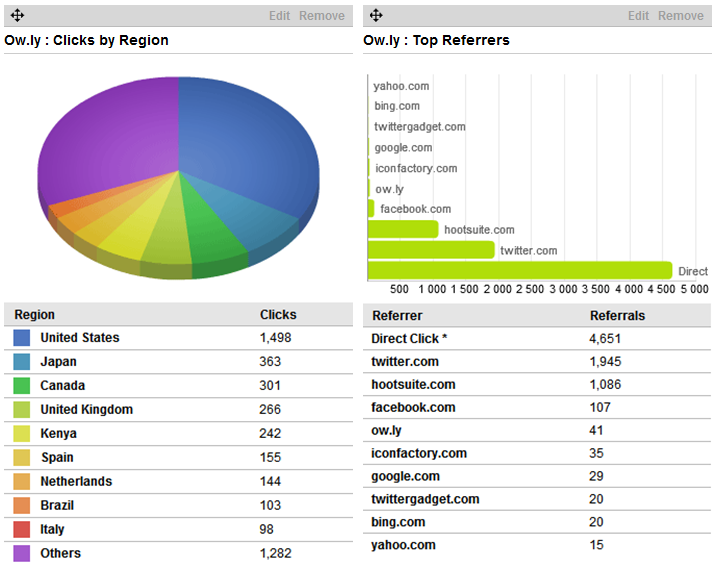Viewport: 717px width, 570px height.
Task: Click the Spain legend swatch
Action: pos(21,458)
